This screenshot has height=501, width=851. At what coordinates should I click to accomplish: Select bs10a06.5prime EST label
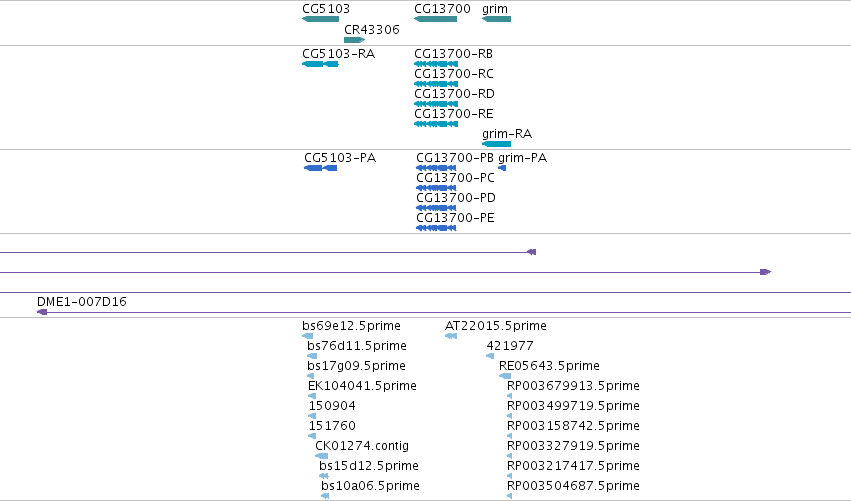[x=370, y=486]
